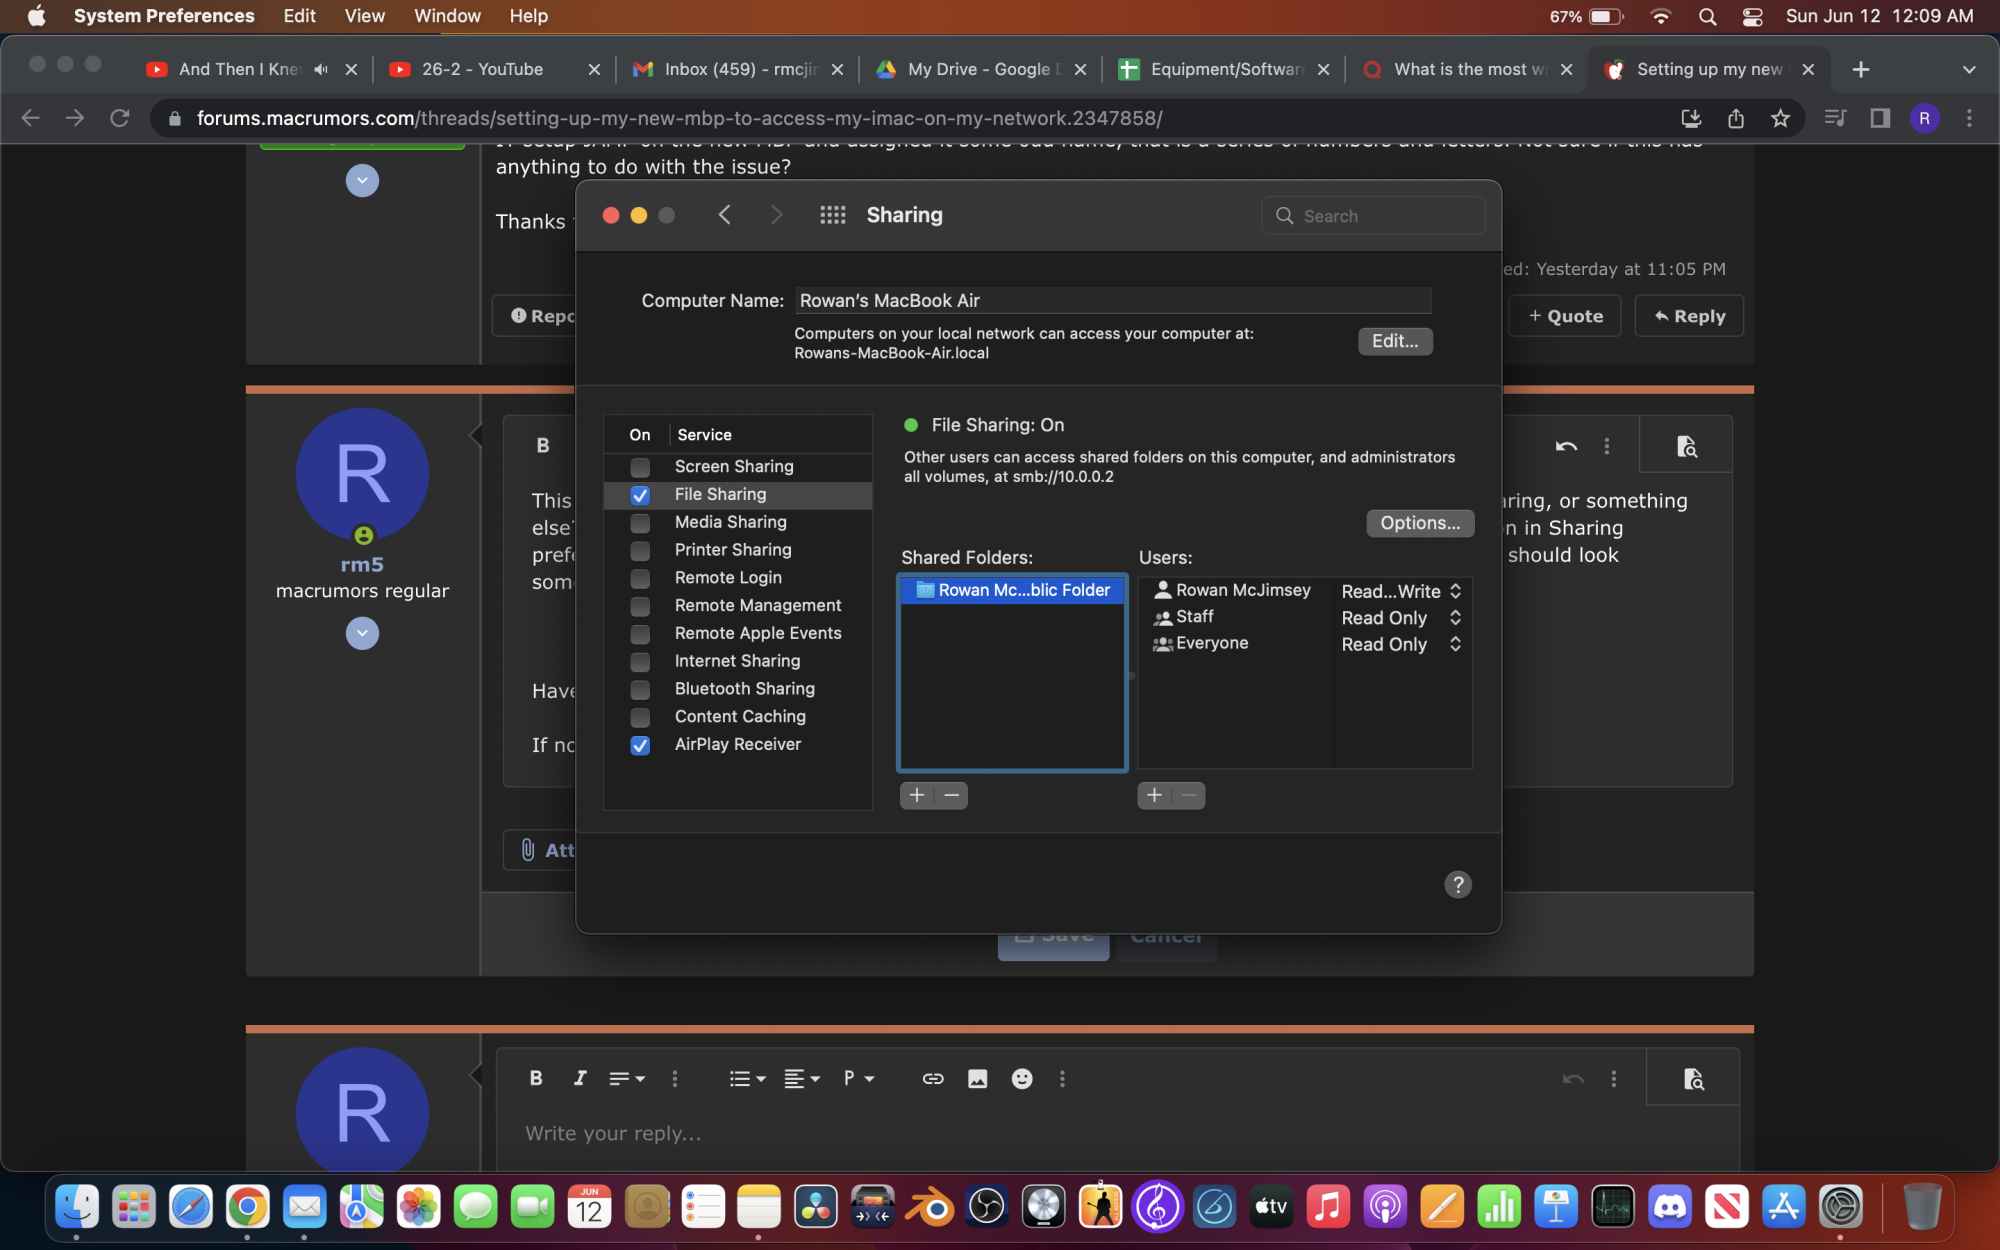Open emoji picker in reply editor
Screen dimensions: 2000x1250
click(x=1021, y=1078)
